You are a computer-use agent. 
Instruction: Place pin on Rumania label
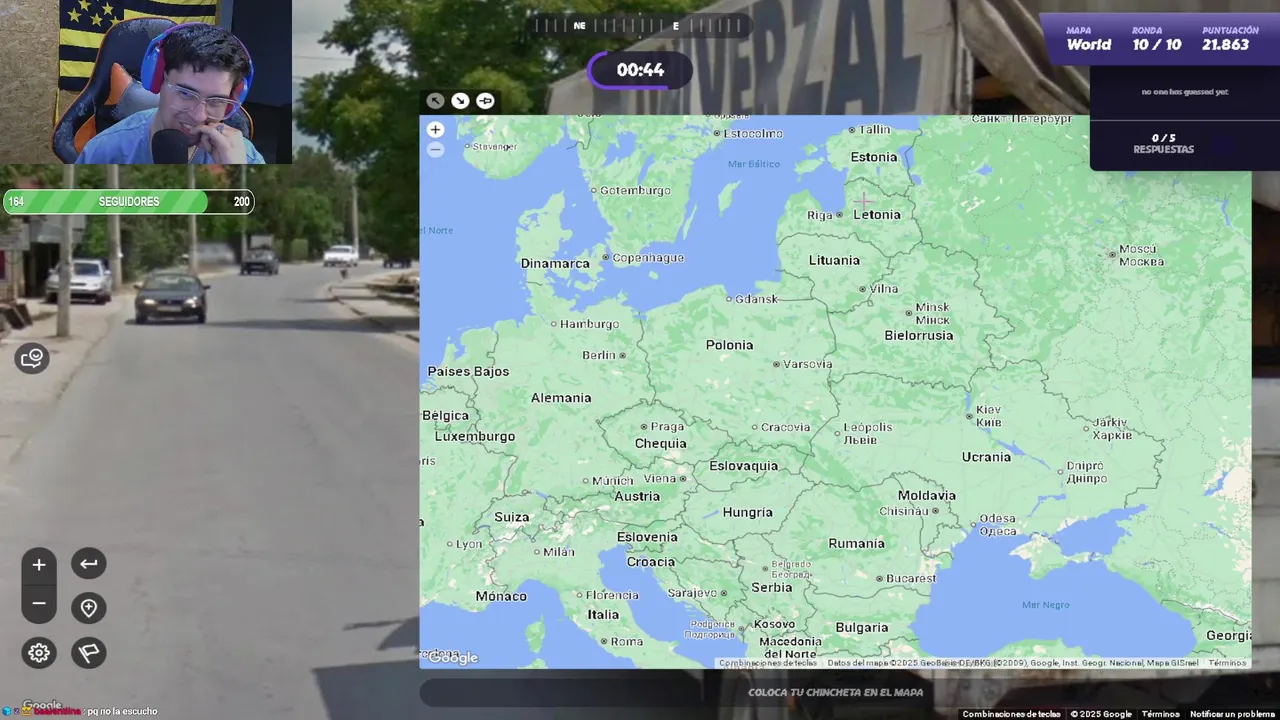click(x=856, y=544)
